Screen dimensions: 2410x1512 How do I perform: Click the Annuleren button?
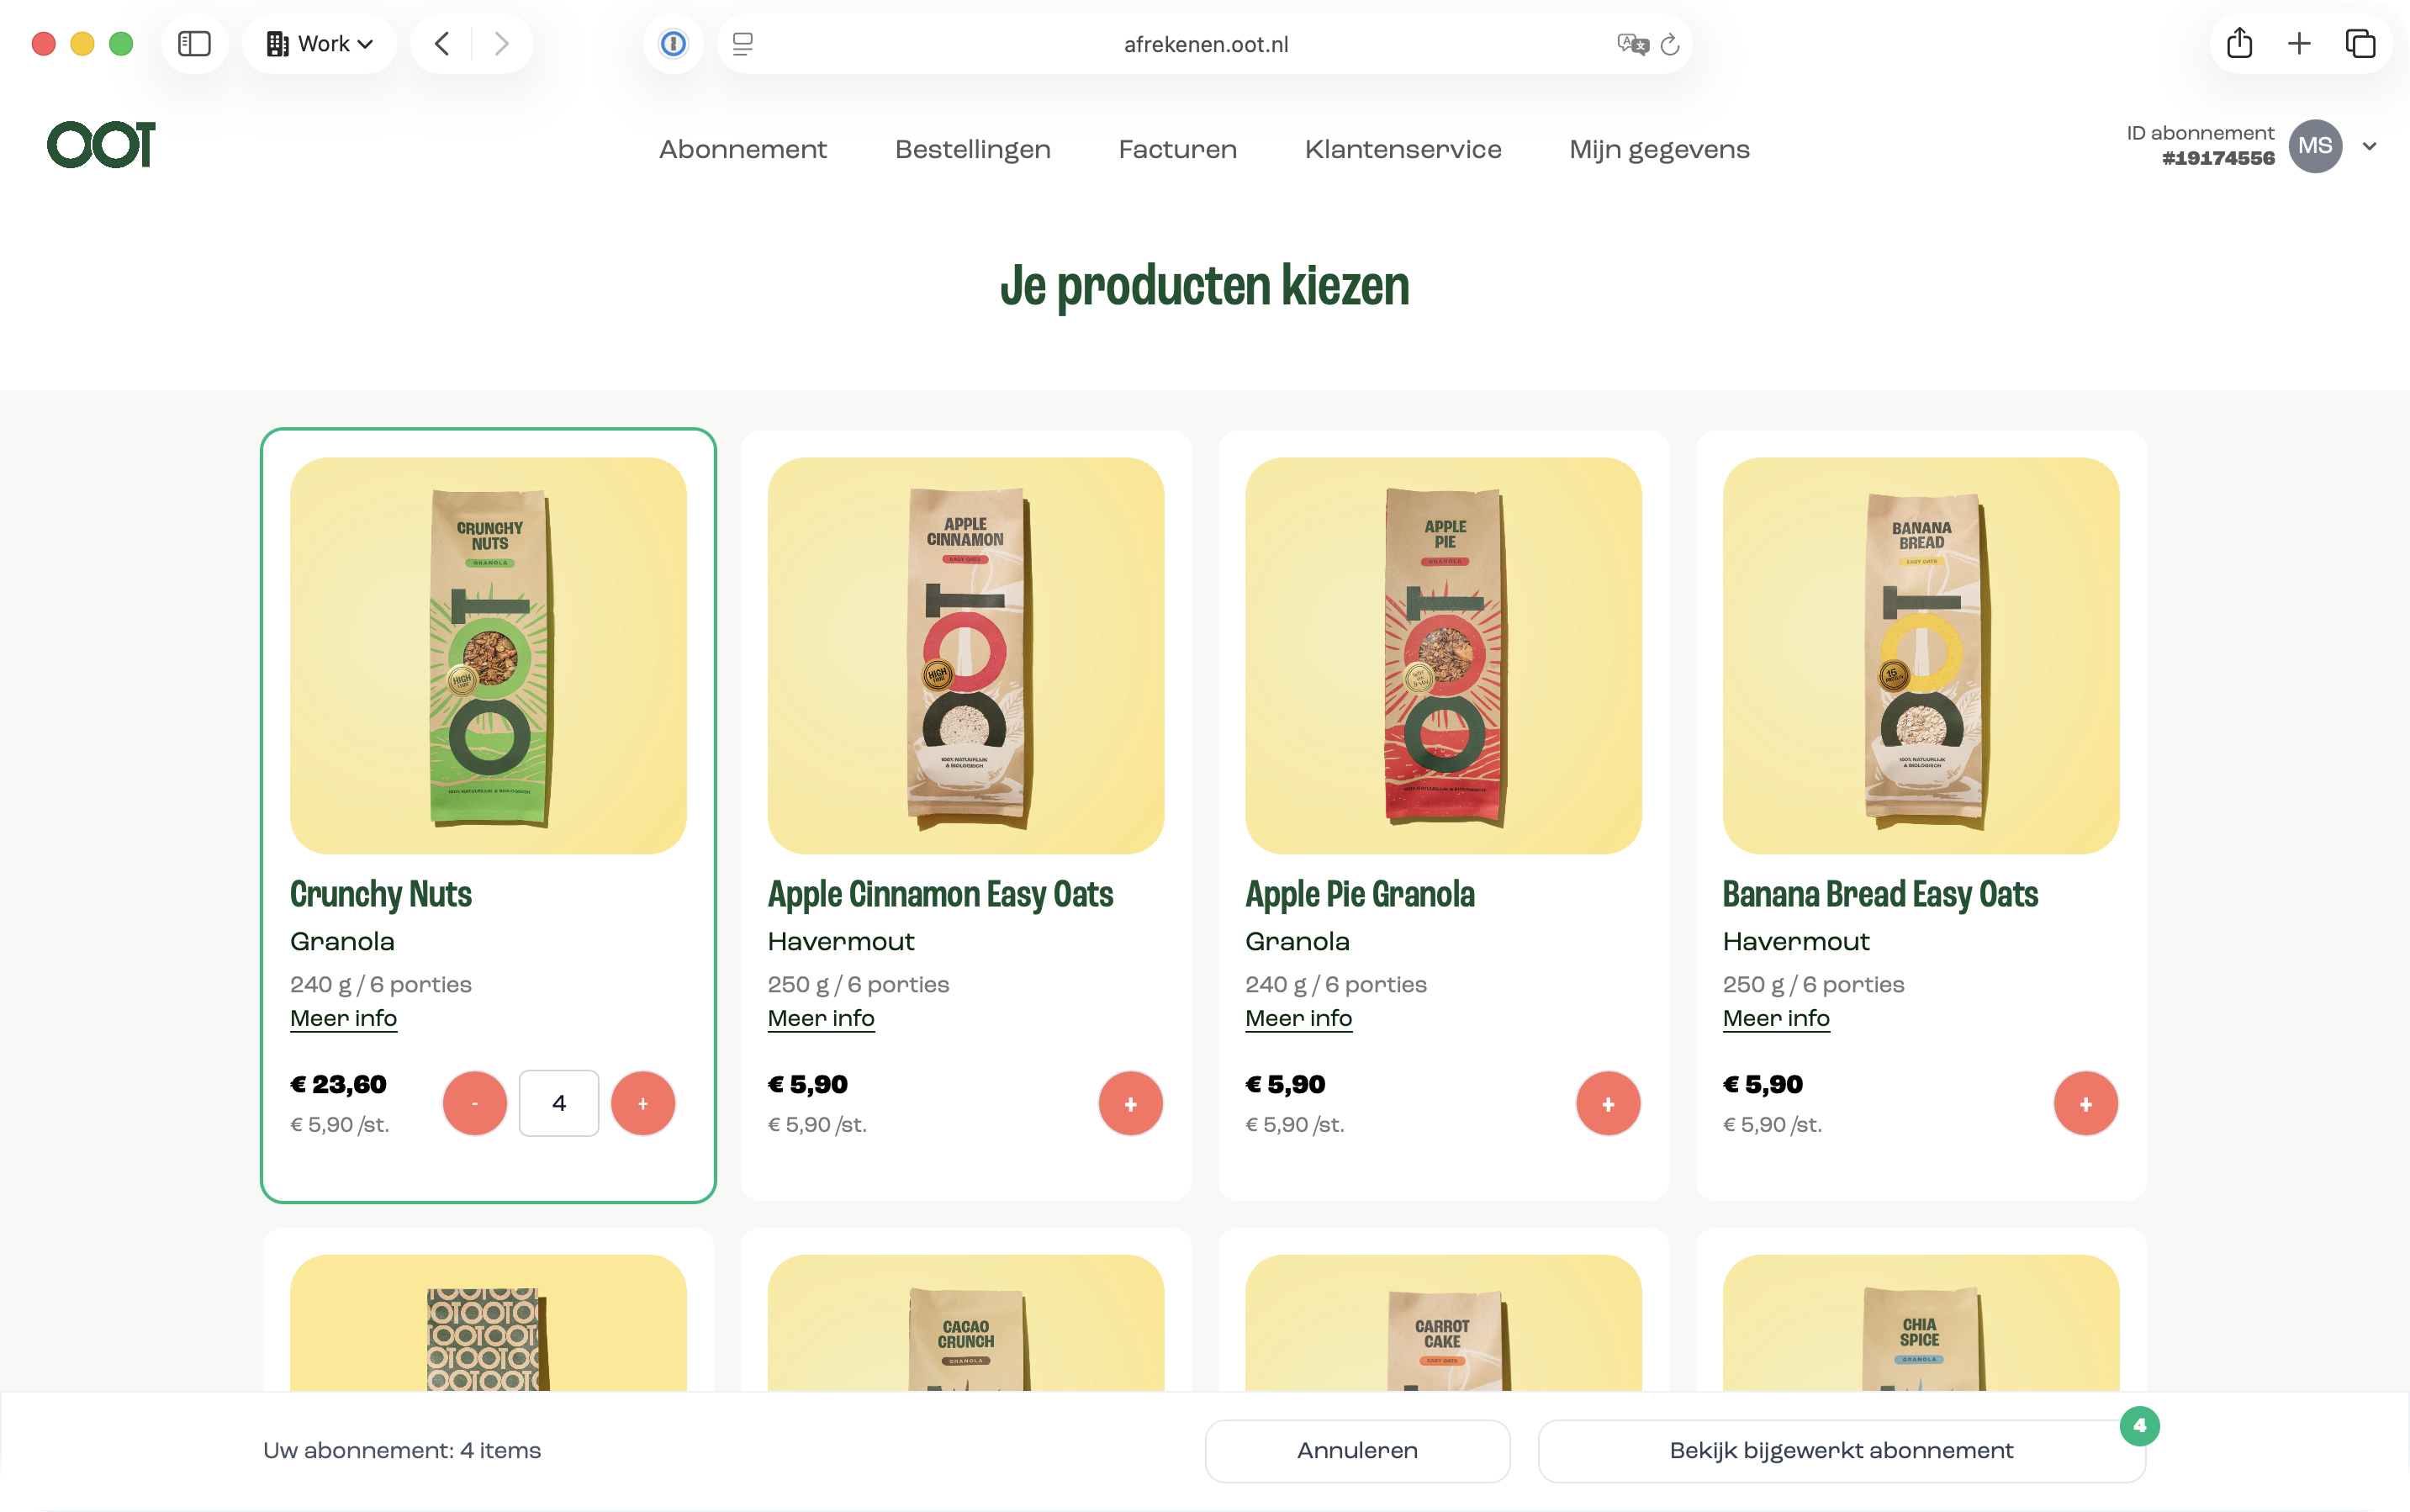coord(1357,1451)
